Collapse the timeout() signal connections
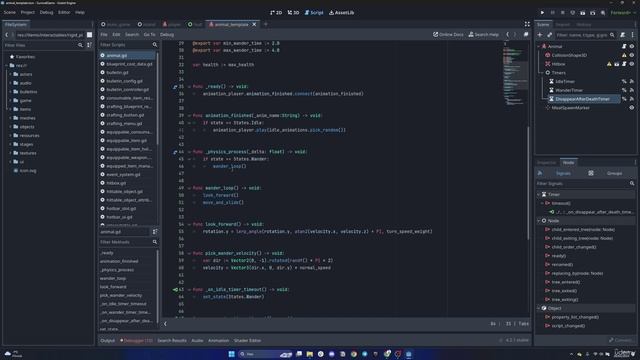 tap(542, 203)
